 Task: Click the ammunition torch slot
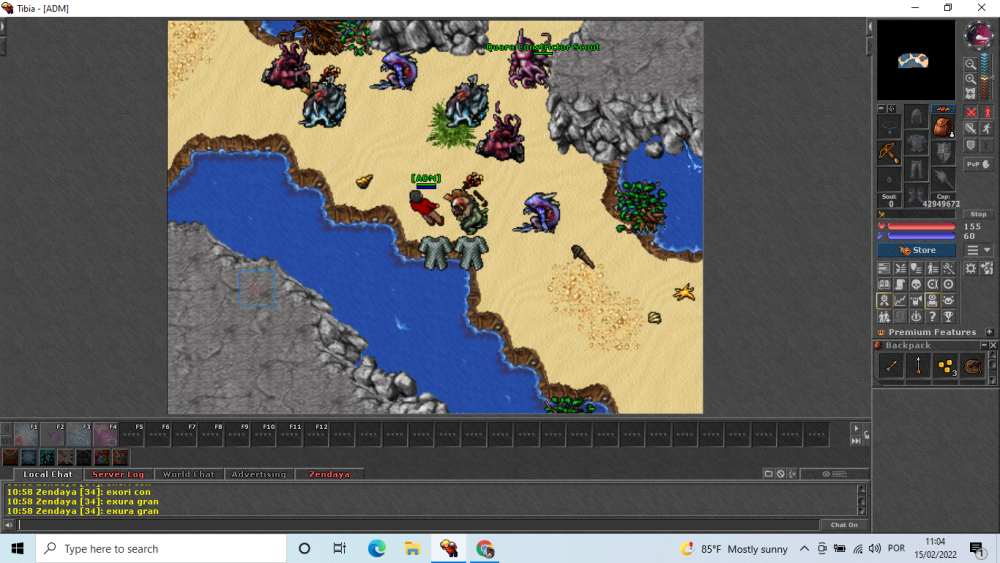[944, 179]
